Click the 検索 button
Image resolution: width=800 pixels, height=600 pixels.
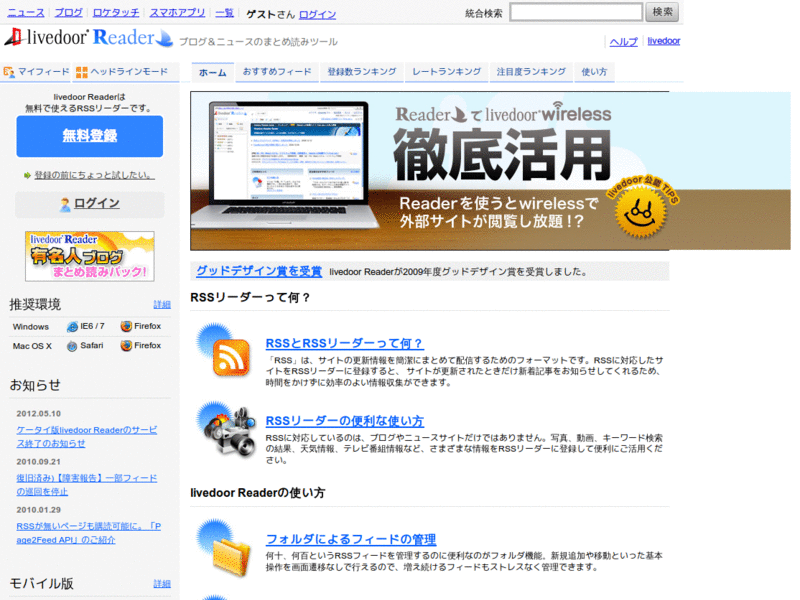662,12
